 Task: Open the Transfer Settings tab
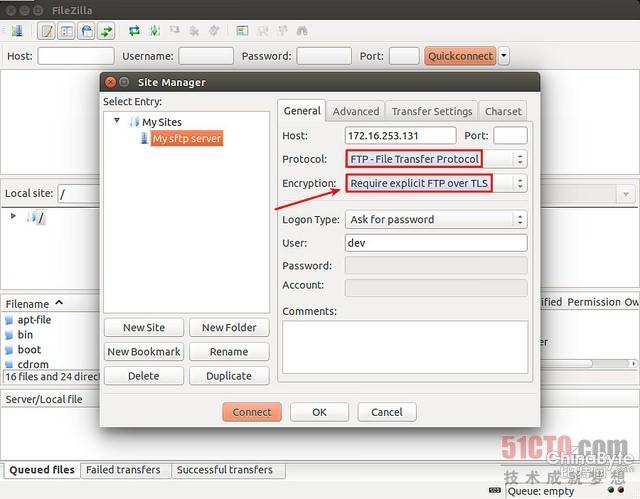tap(432, 111)
